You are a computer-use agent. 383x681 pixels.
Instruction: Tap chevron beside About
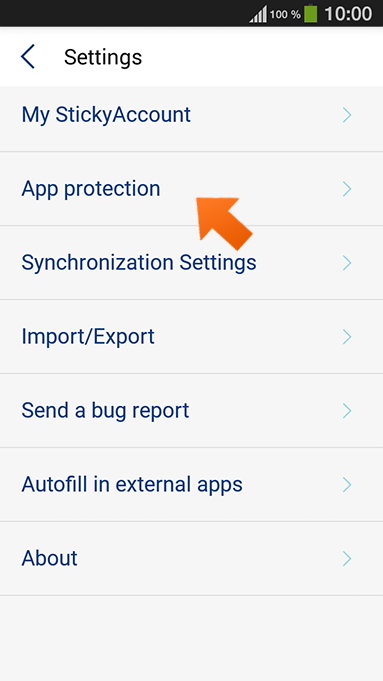click(x=347, y=558)
